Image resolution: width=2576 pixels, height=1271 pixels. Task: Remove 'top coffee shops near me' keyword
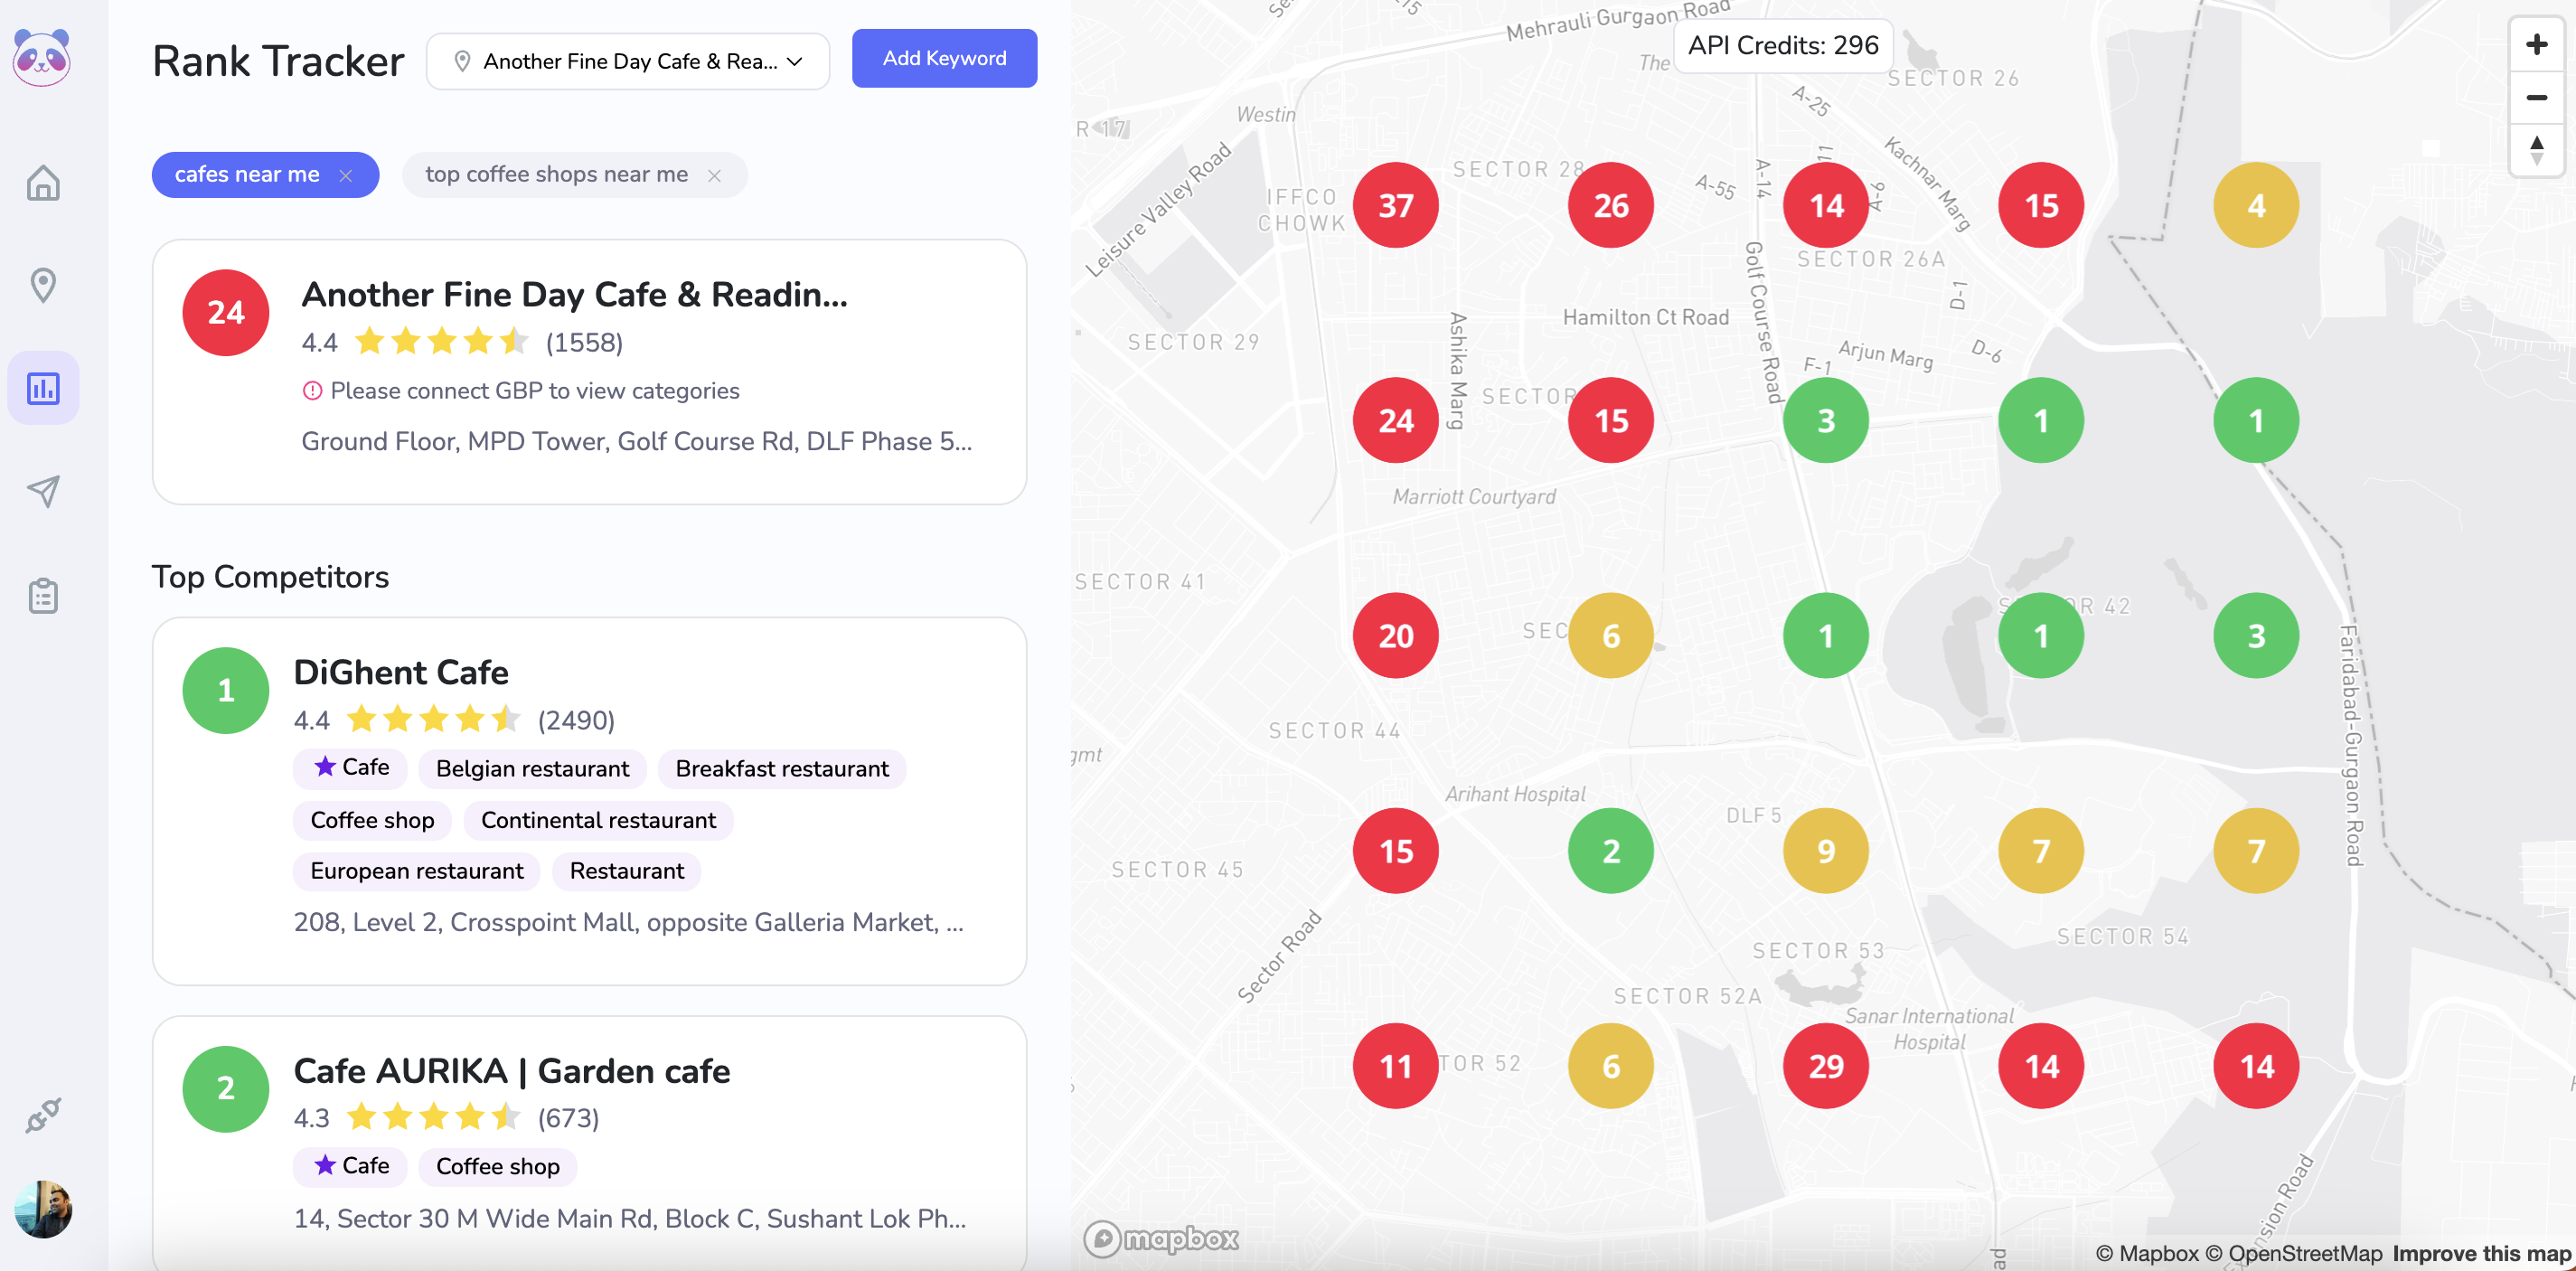[x=714, y=175]
